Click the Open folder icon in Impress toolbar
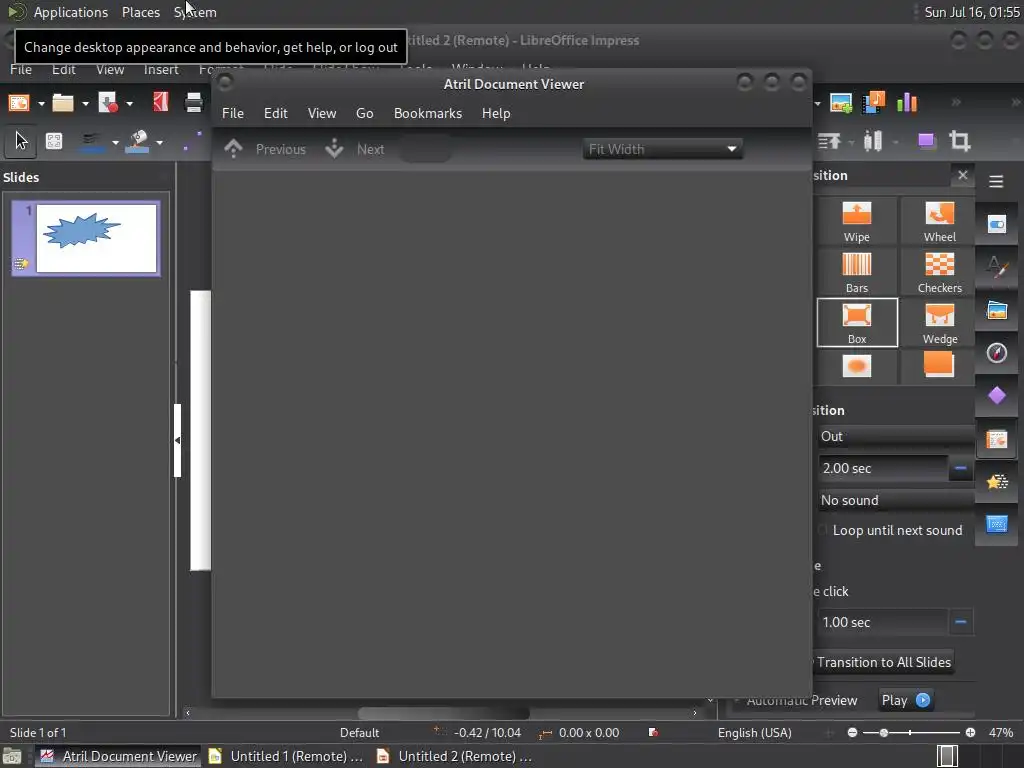1024x768 pixels. 63,103
